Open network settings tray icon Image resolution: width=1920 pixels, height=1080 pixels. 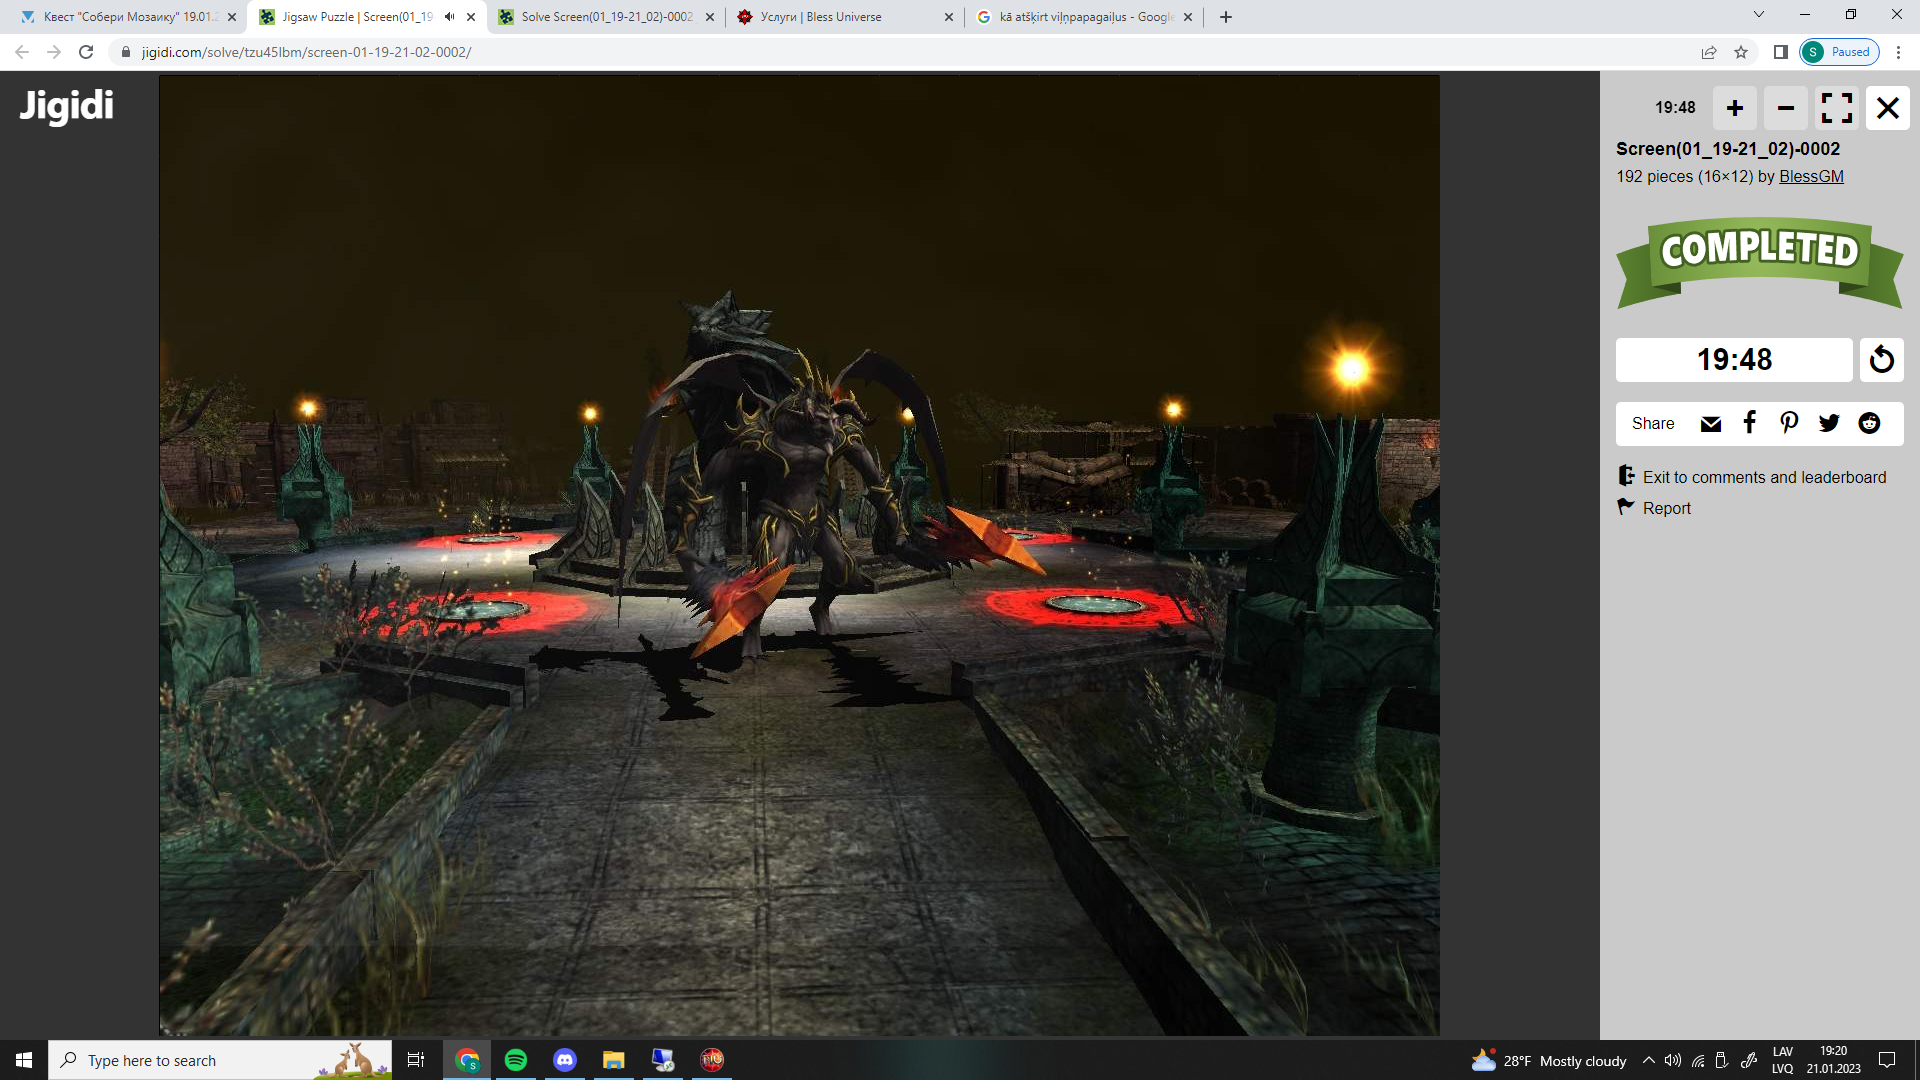1698,1060
